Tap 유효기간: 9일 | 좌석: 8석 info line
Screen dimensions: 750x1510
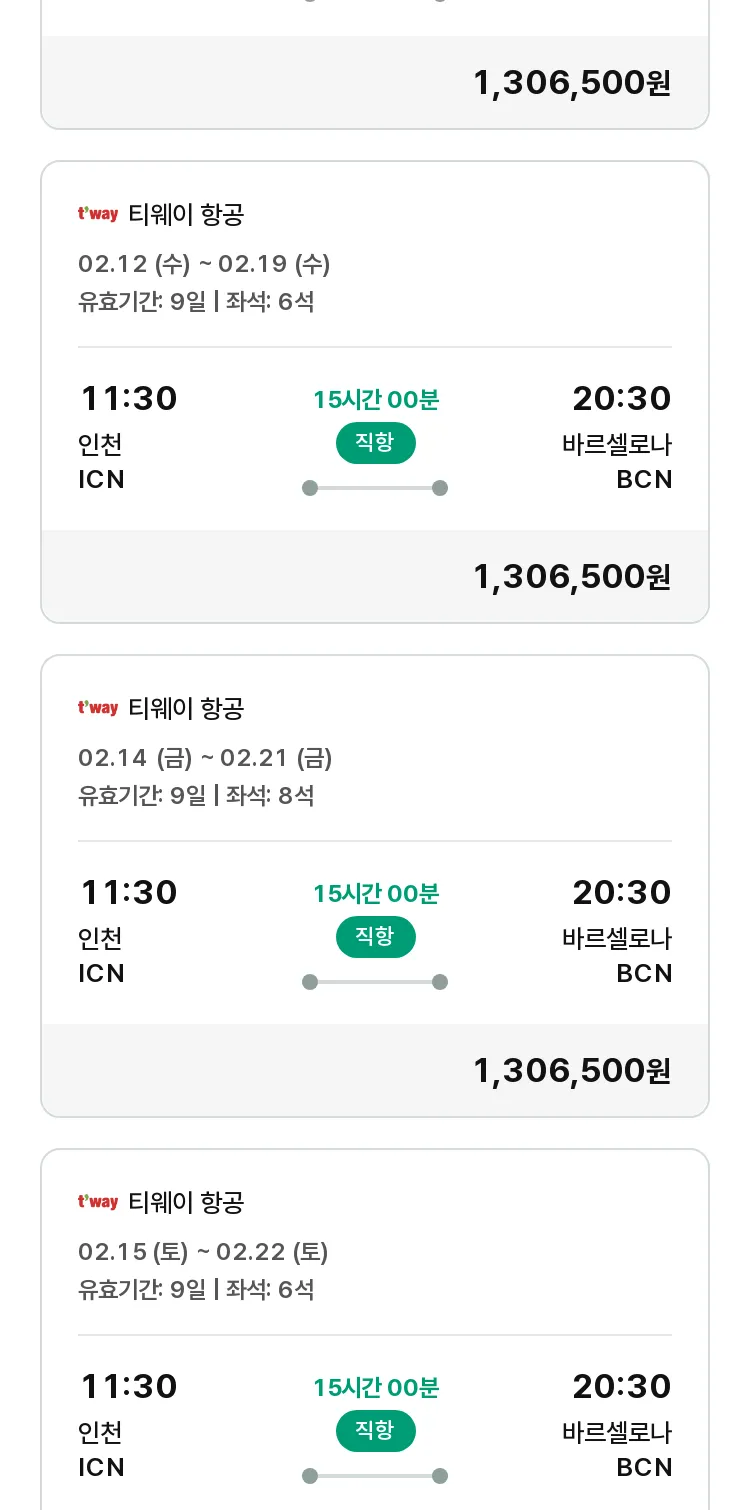(196, 796)
